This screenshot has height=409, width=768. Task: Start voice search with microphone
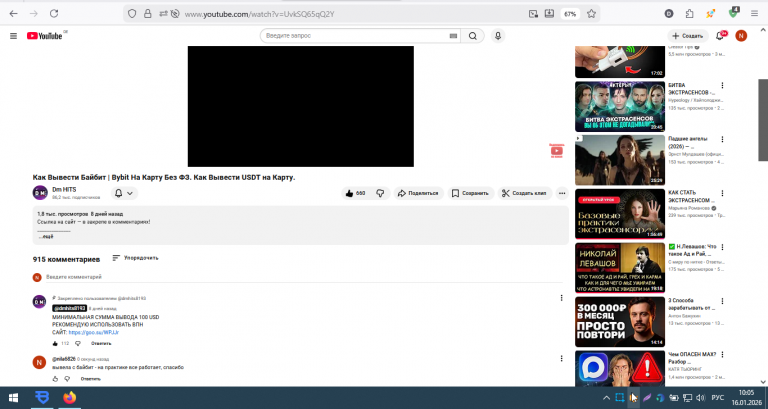pyautogui.click(x=498, y=36)
